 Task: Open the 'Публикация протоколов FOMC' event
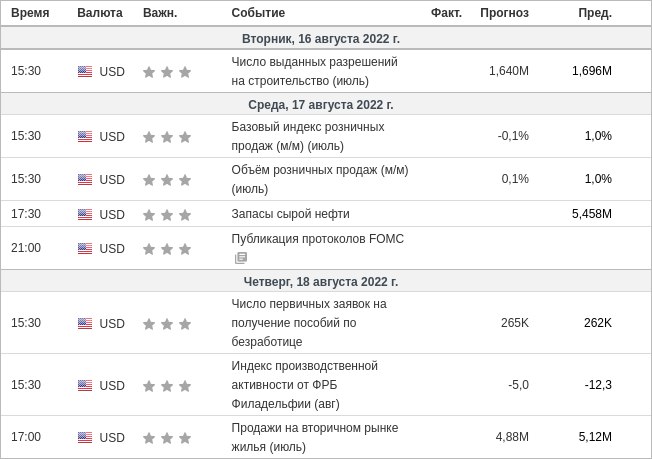(x=317, y=239)
